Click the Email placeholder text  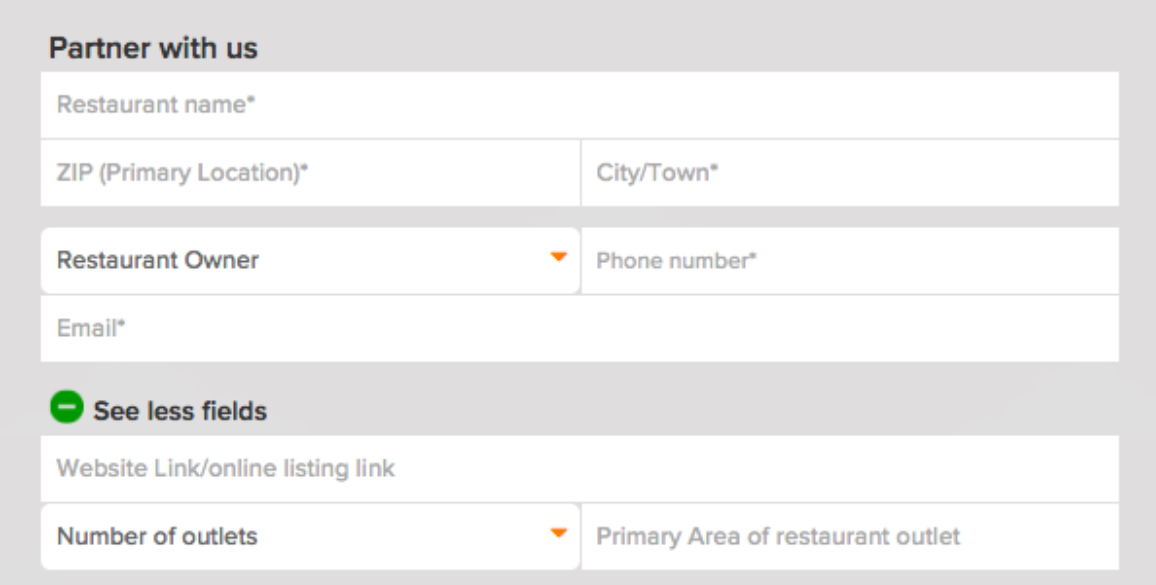coord(91,328)
